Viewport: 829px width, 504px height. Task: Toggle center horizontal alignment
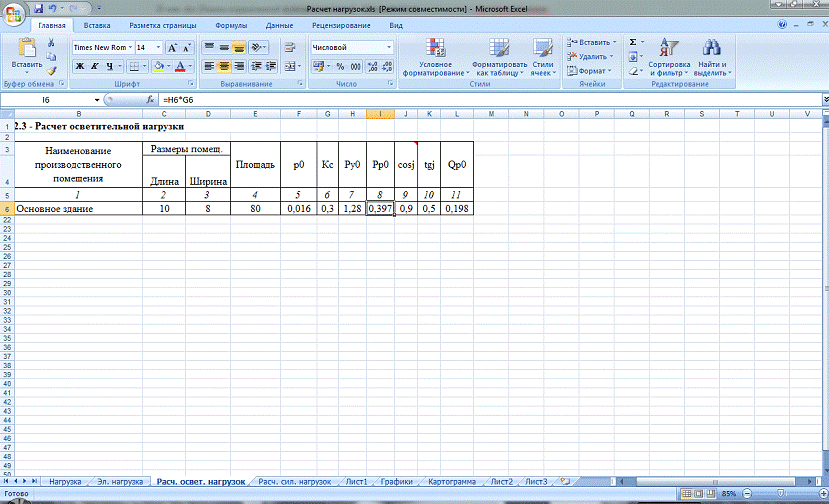224,66
